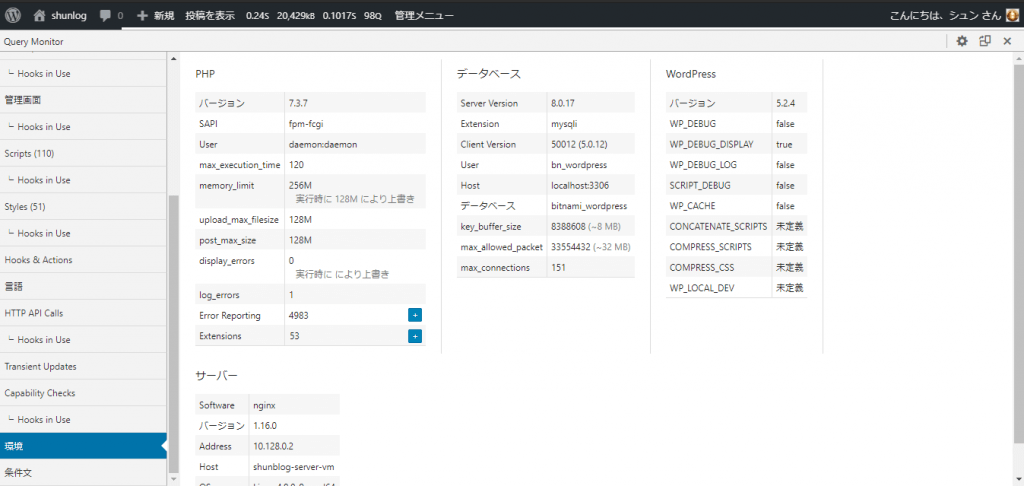The height and width of the screenshot is (486, 1024).
Task: Open Hooks in Use under HTTP API Calls
Action: (x=84, y=340)
